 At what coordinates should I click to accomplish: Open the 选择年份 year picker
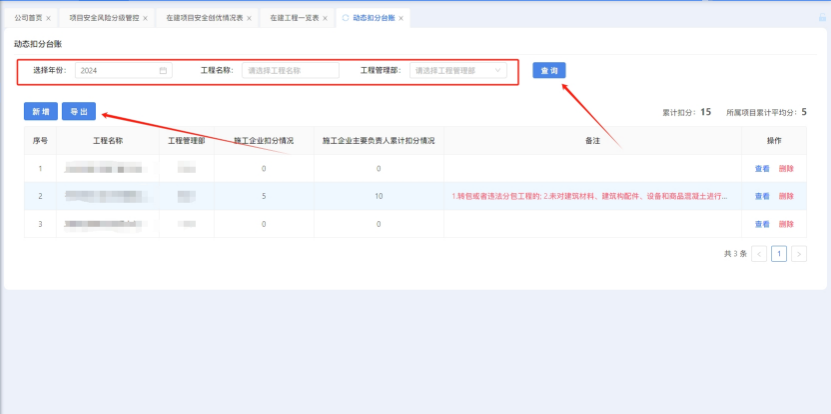(x=120, y=71)
